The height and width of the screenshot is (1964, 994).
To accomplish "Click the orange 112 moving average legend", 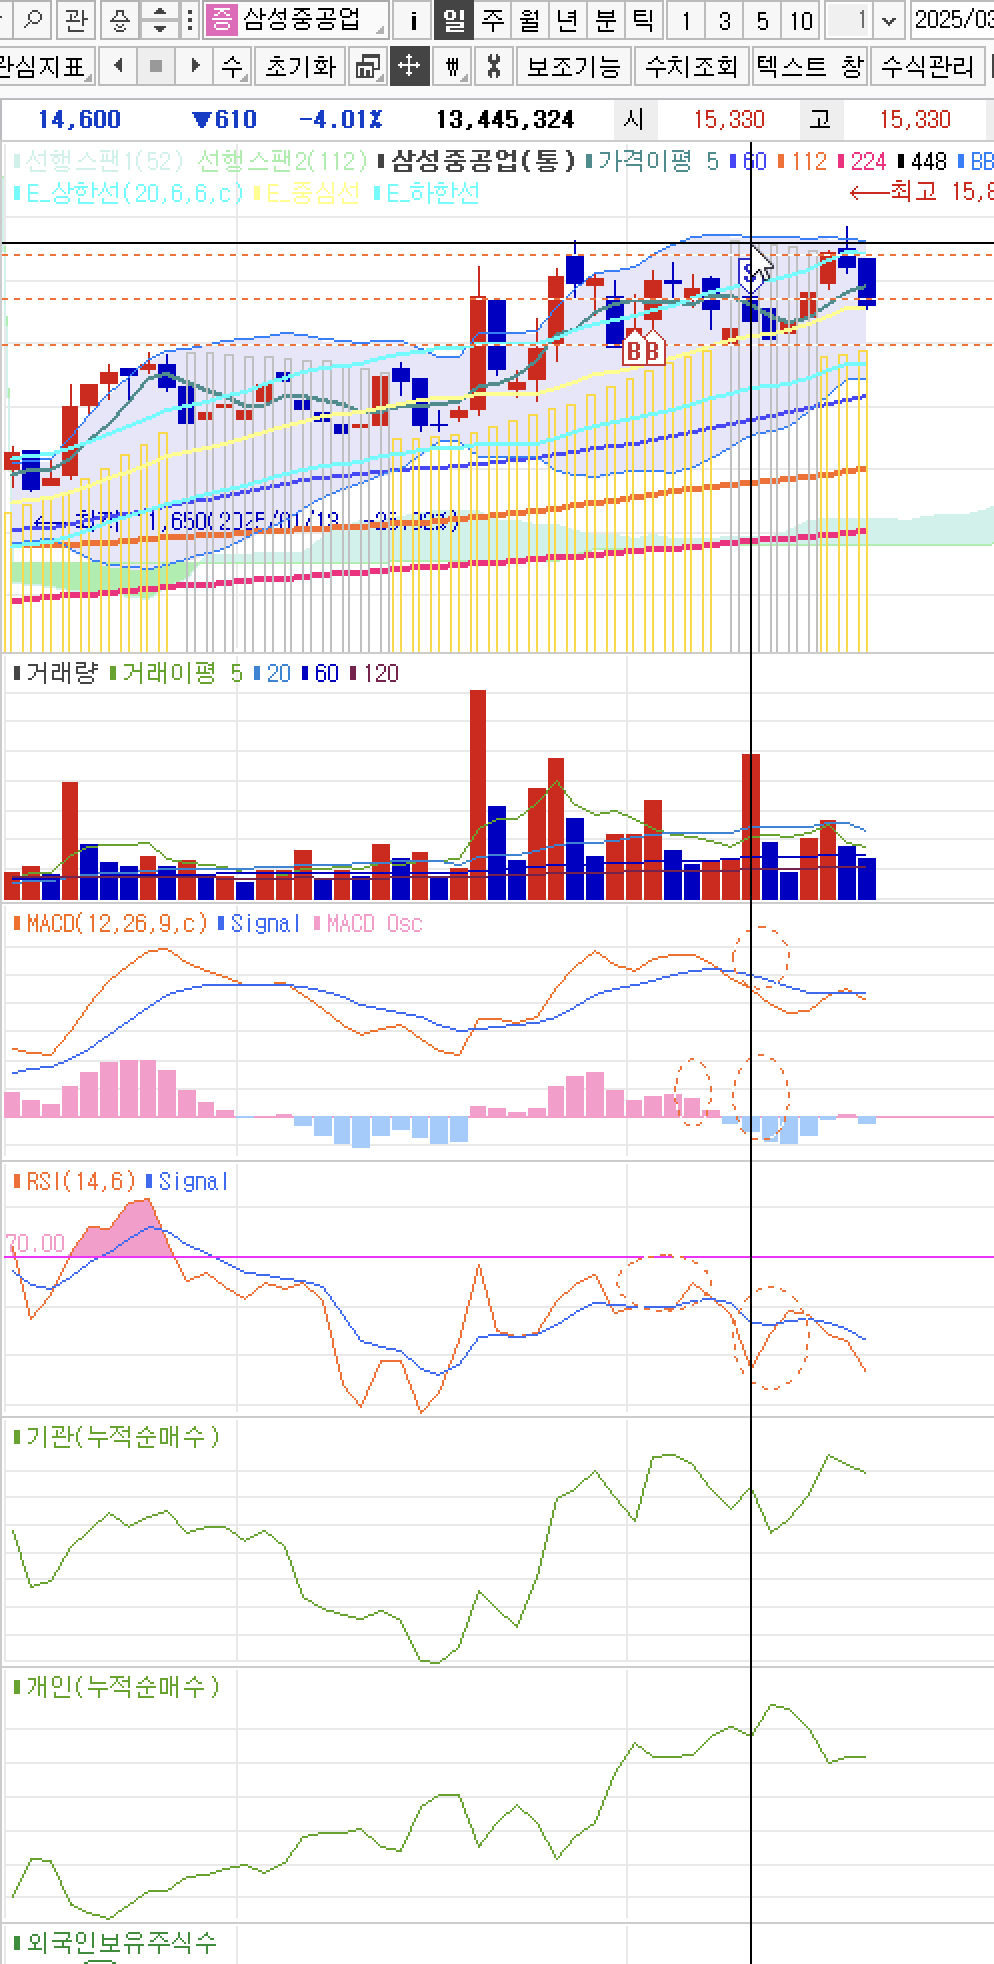I will 803,161.
